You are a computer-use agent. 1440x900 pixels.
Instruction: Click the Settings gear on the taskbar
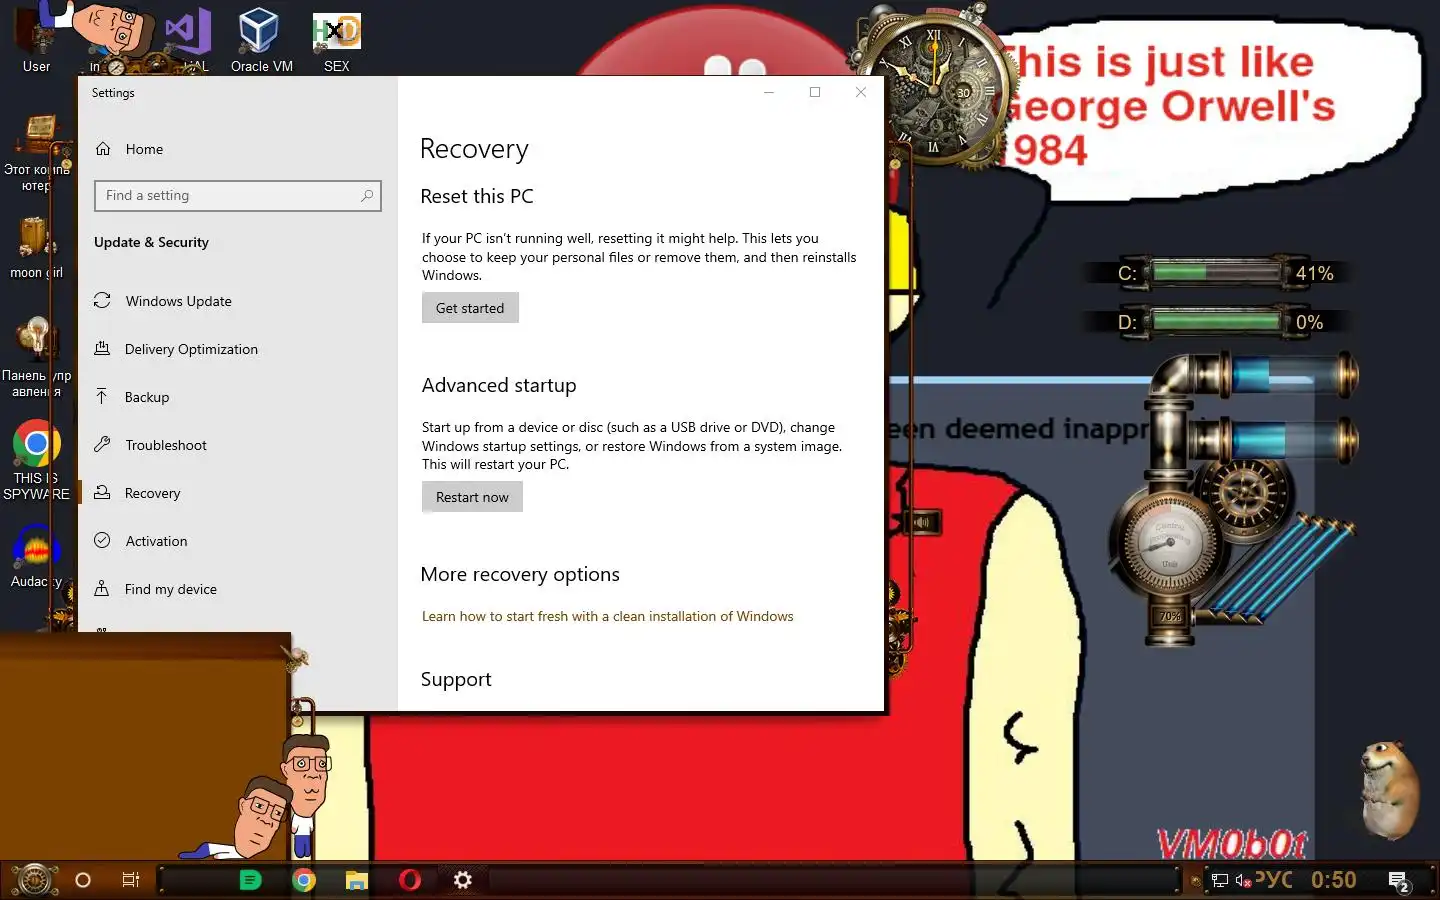462,880
